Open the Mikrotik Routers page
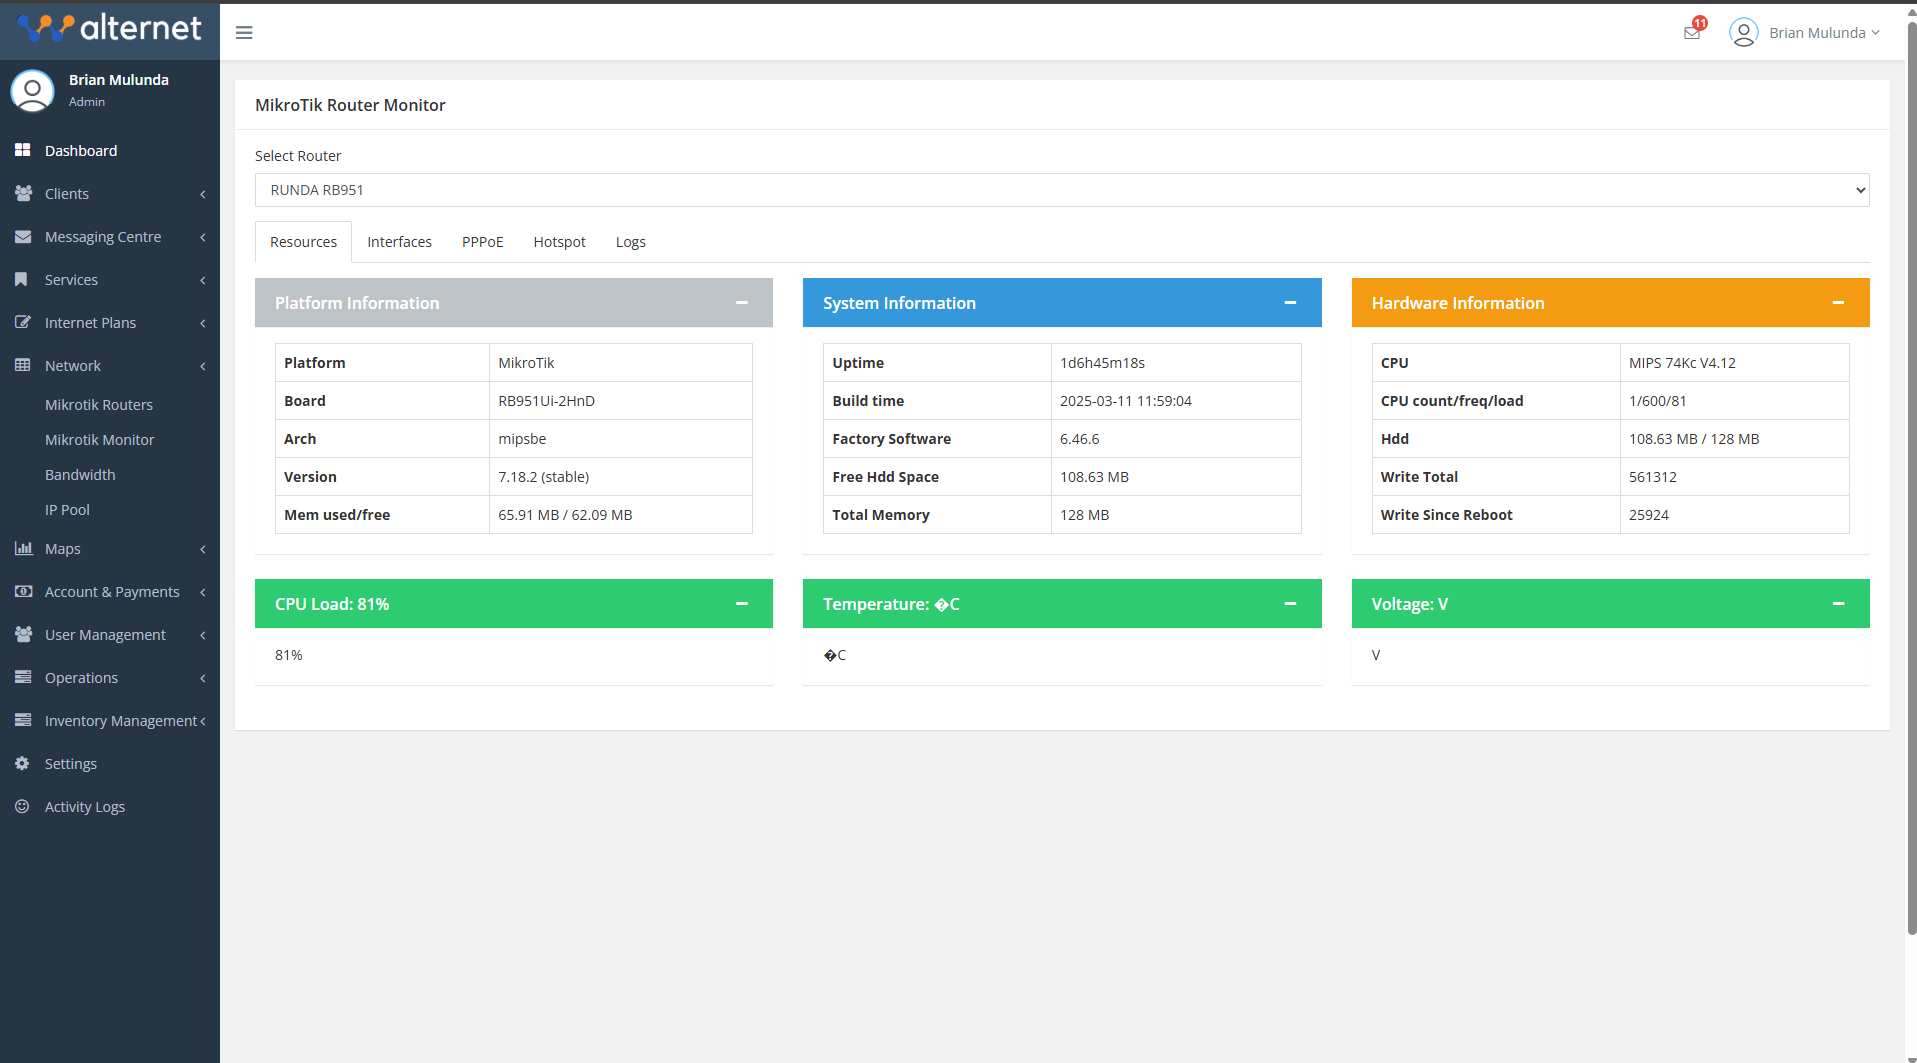The width and height of the screenshot is (1917, 1063). pos(99,405)
